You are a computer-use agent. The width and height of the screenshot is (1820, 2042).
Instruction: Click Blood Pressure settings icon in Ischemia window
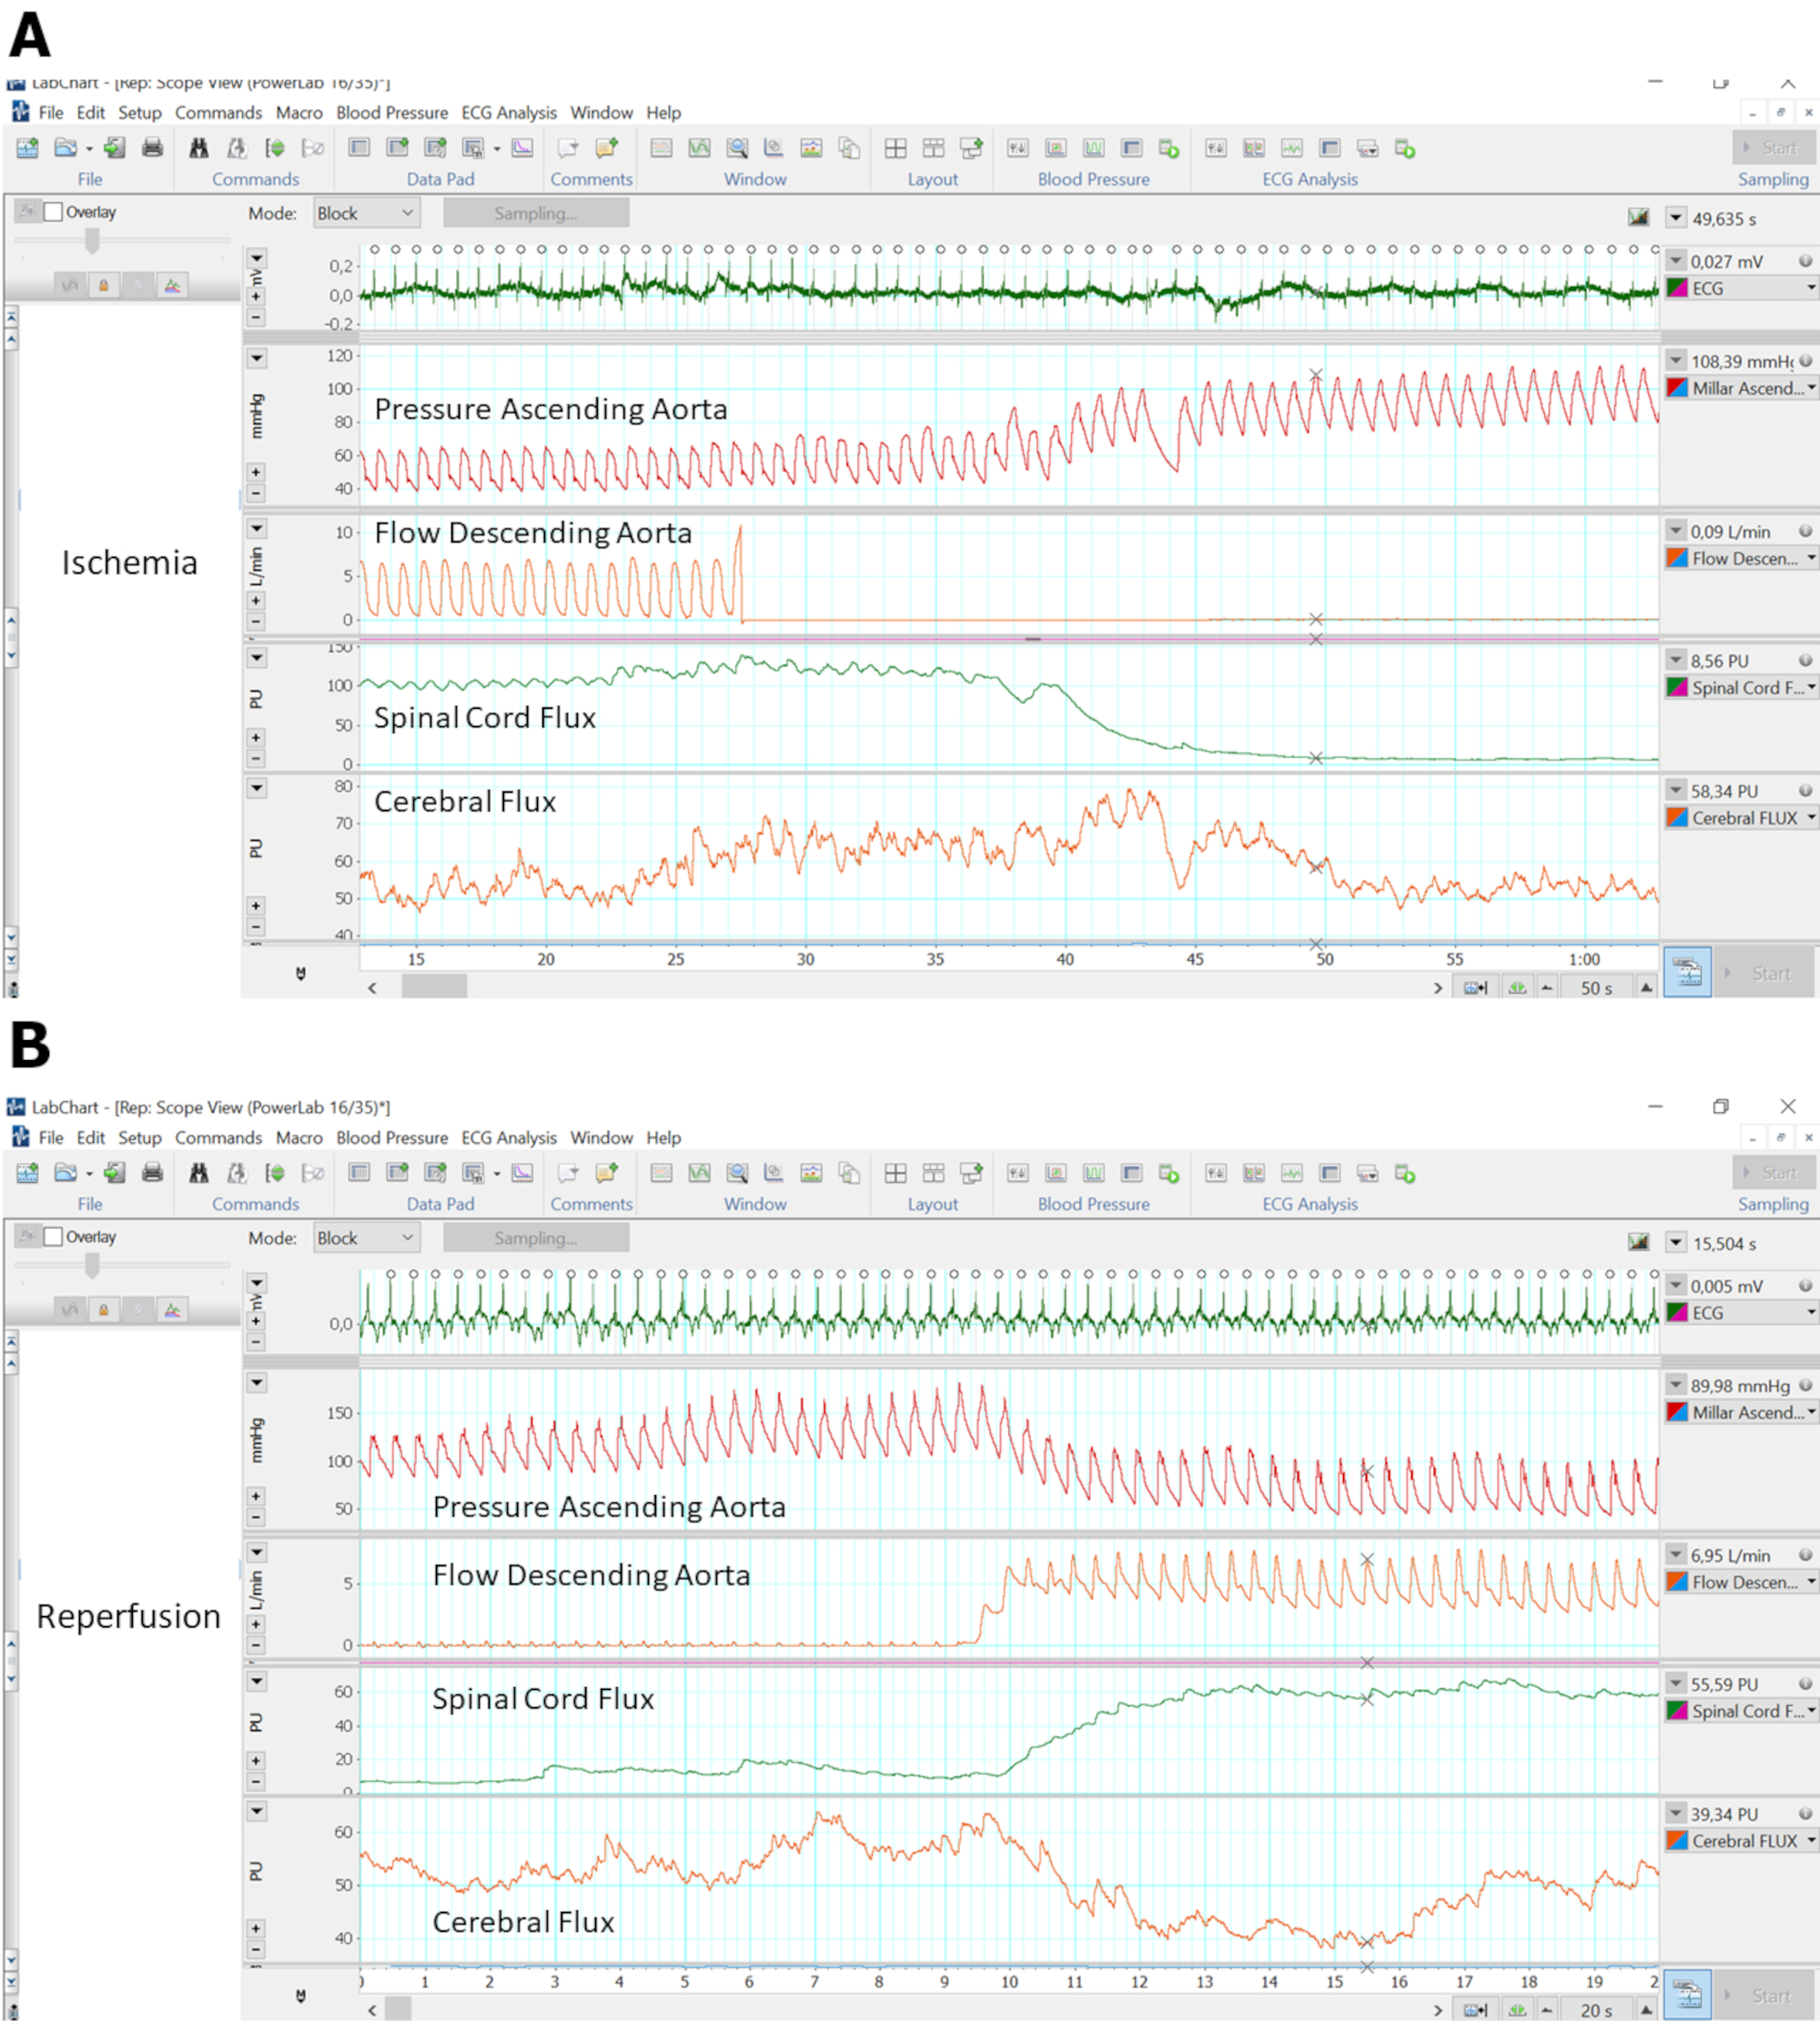(x=1017, y=148)
